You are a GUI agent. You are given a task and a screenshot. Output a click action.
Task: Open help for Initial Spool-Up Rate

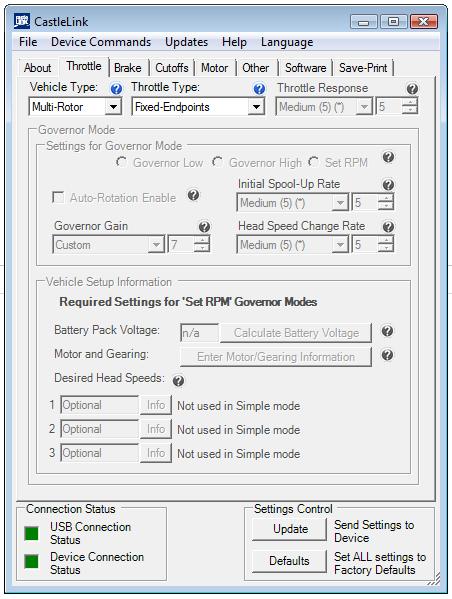point(388,185)
